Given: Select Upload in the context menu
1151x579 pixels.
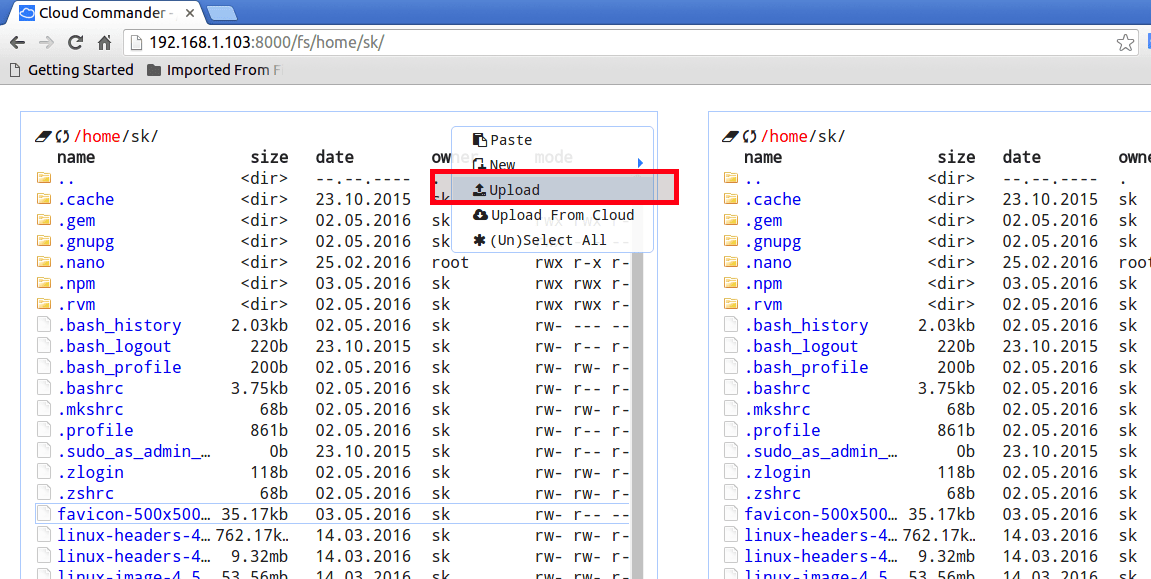Looking at the screenshot, I should pos(514,190).
